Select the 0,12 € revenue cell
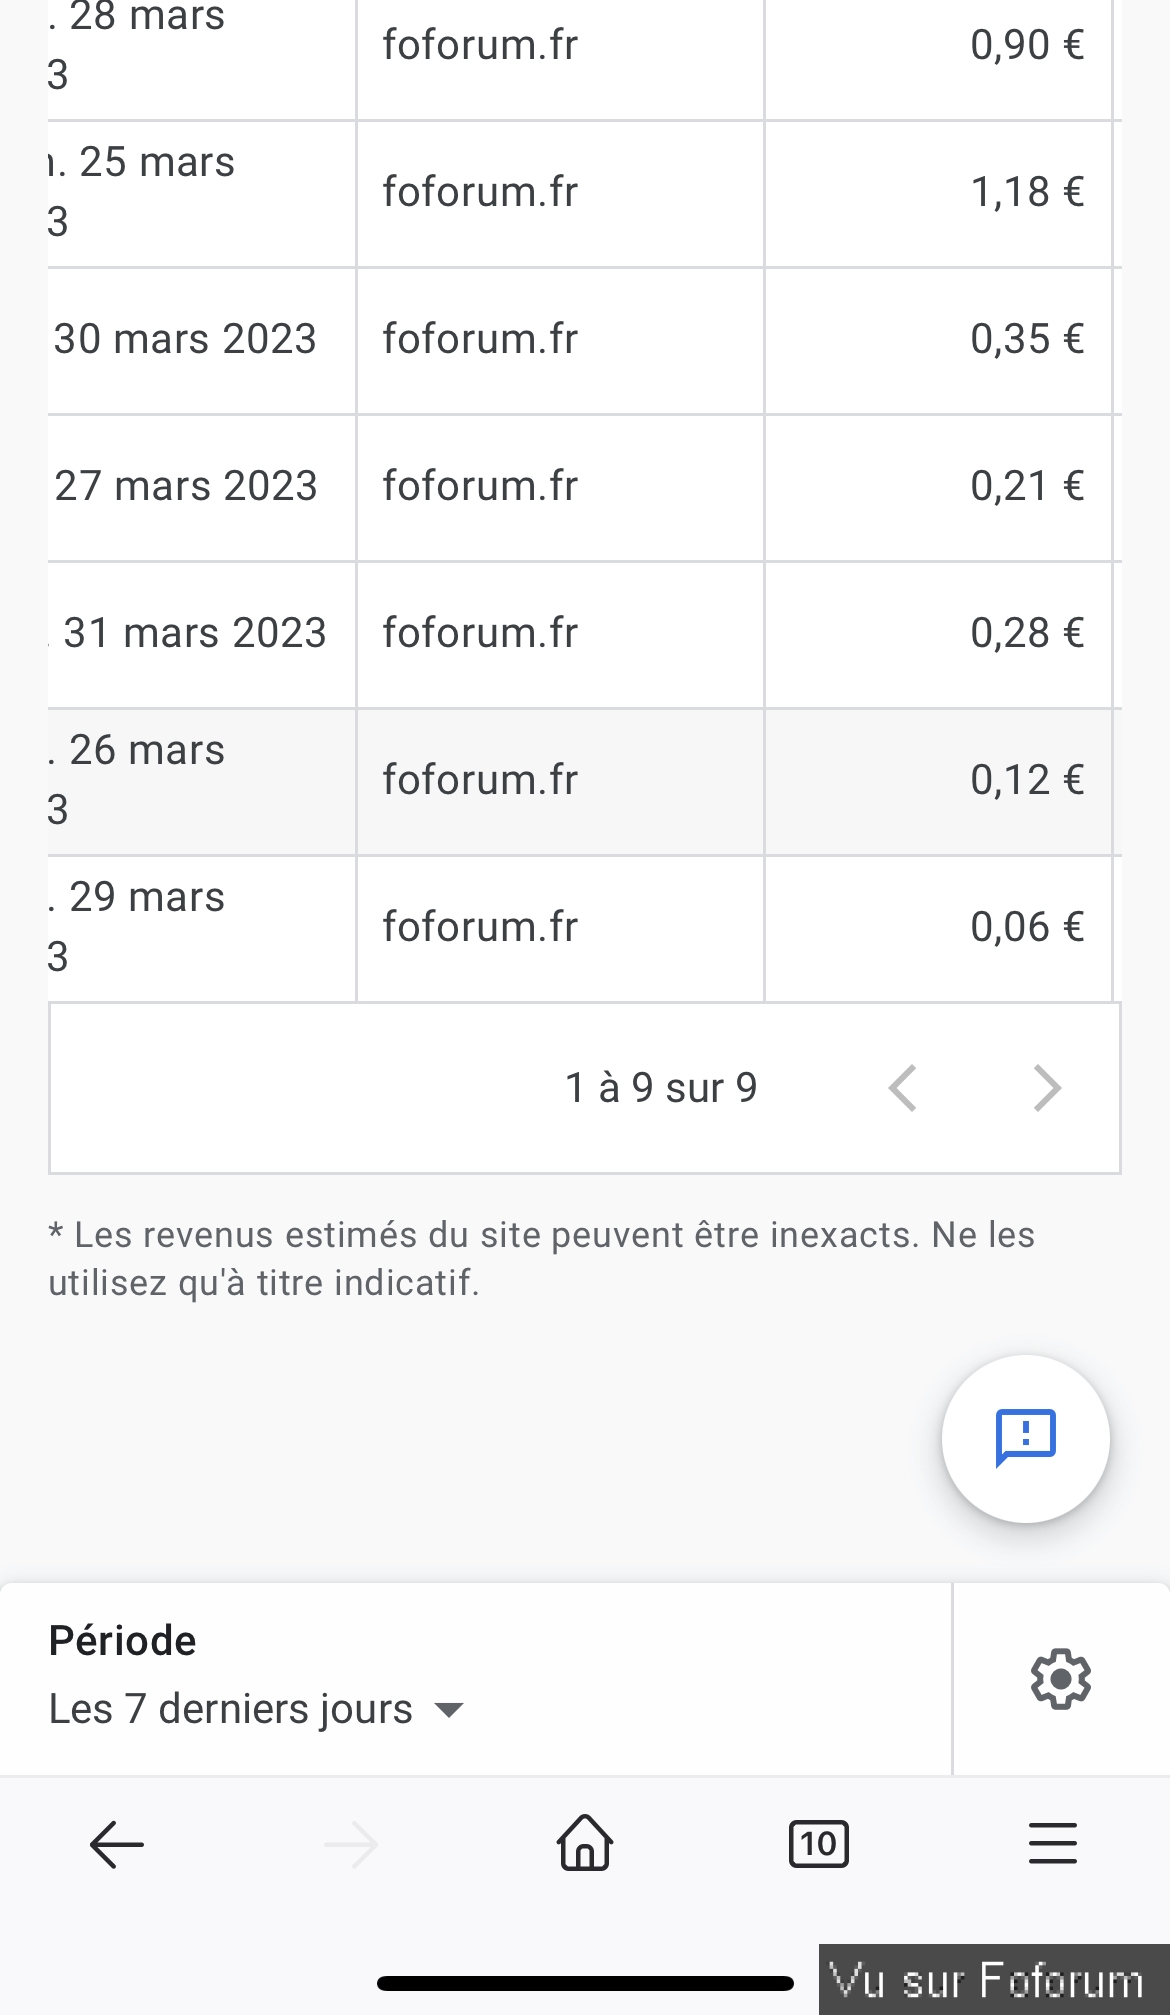The image size is (1170, 2015). (1027, 780)
